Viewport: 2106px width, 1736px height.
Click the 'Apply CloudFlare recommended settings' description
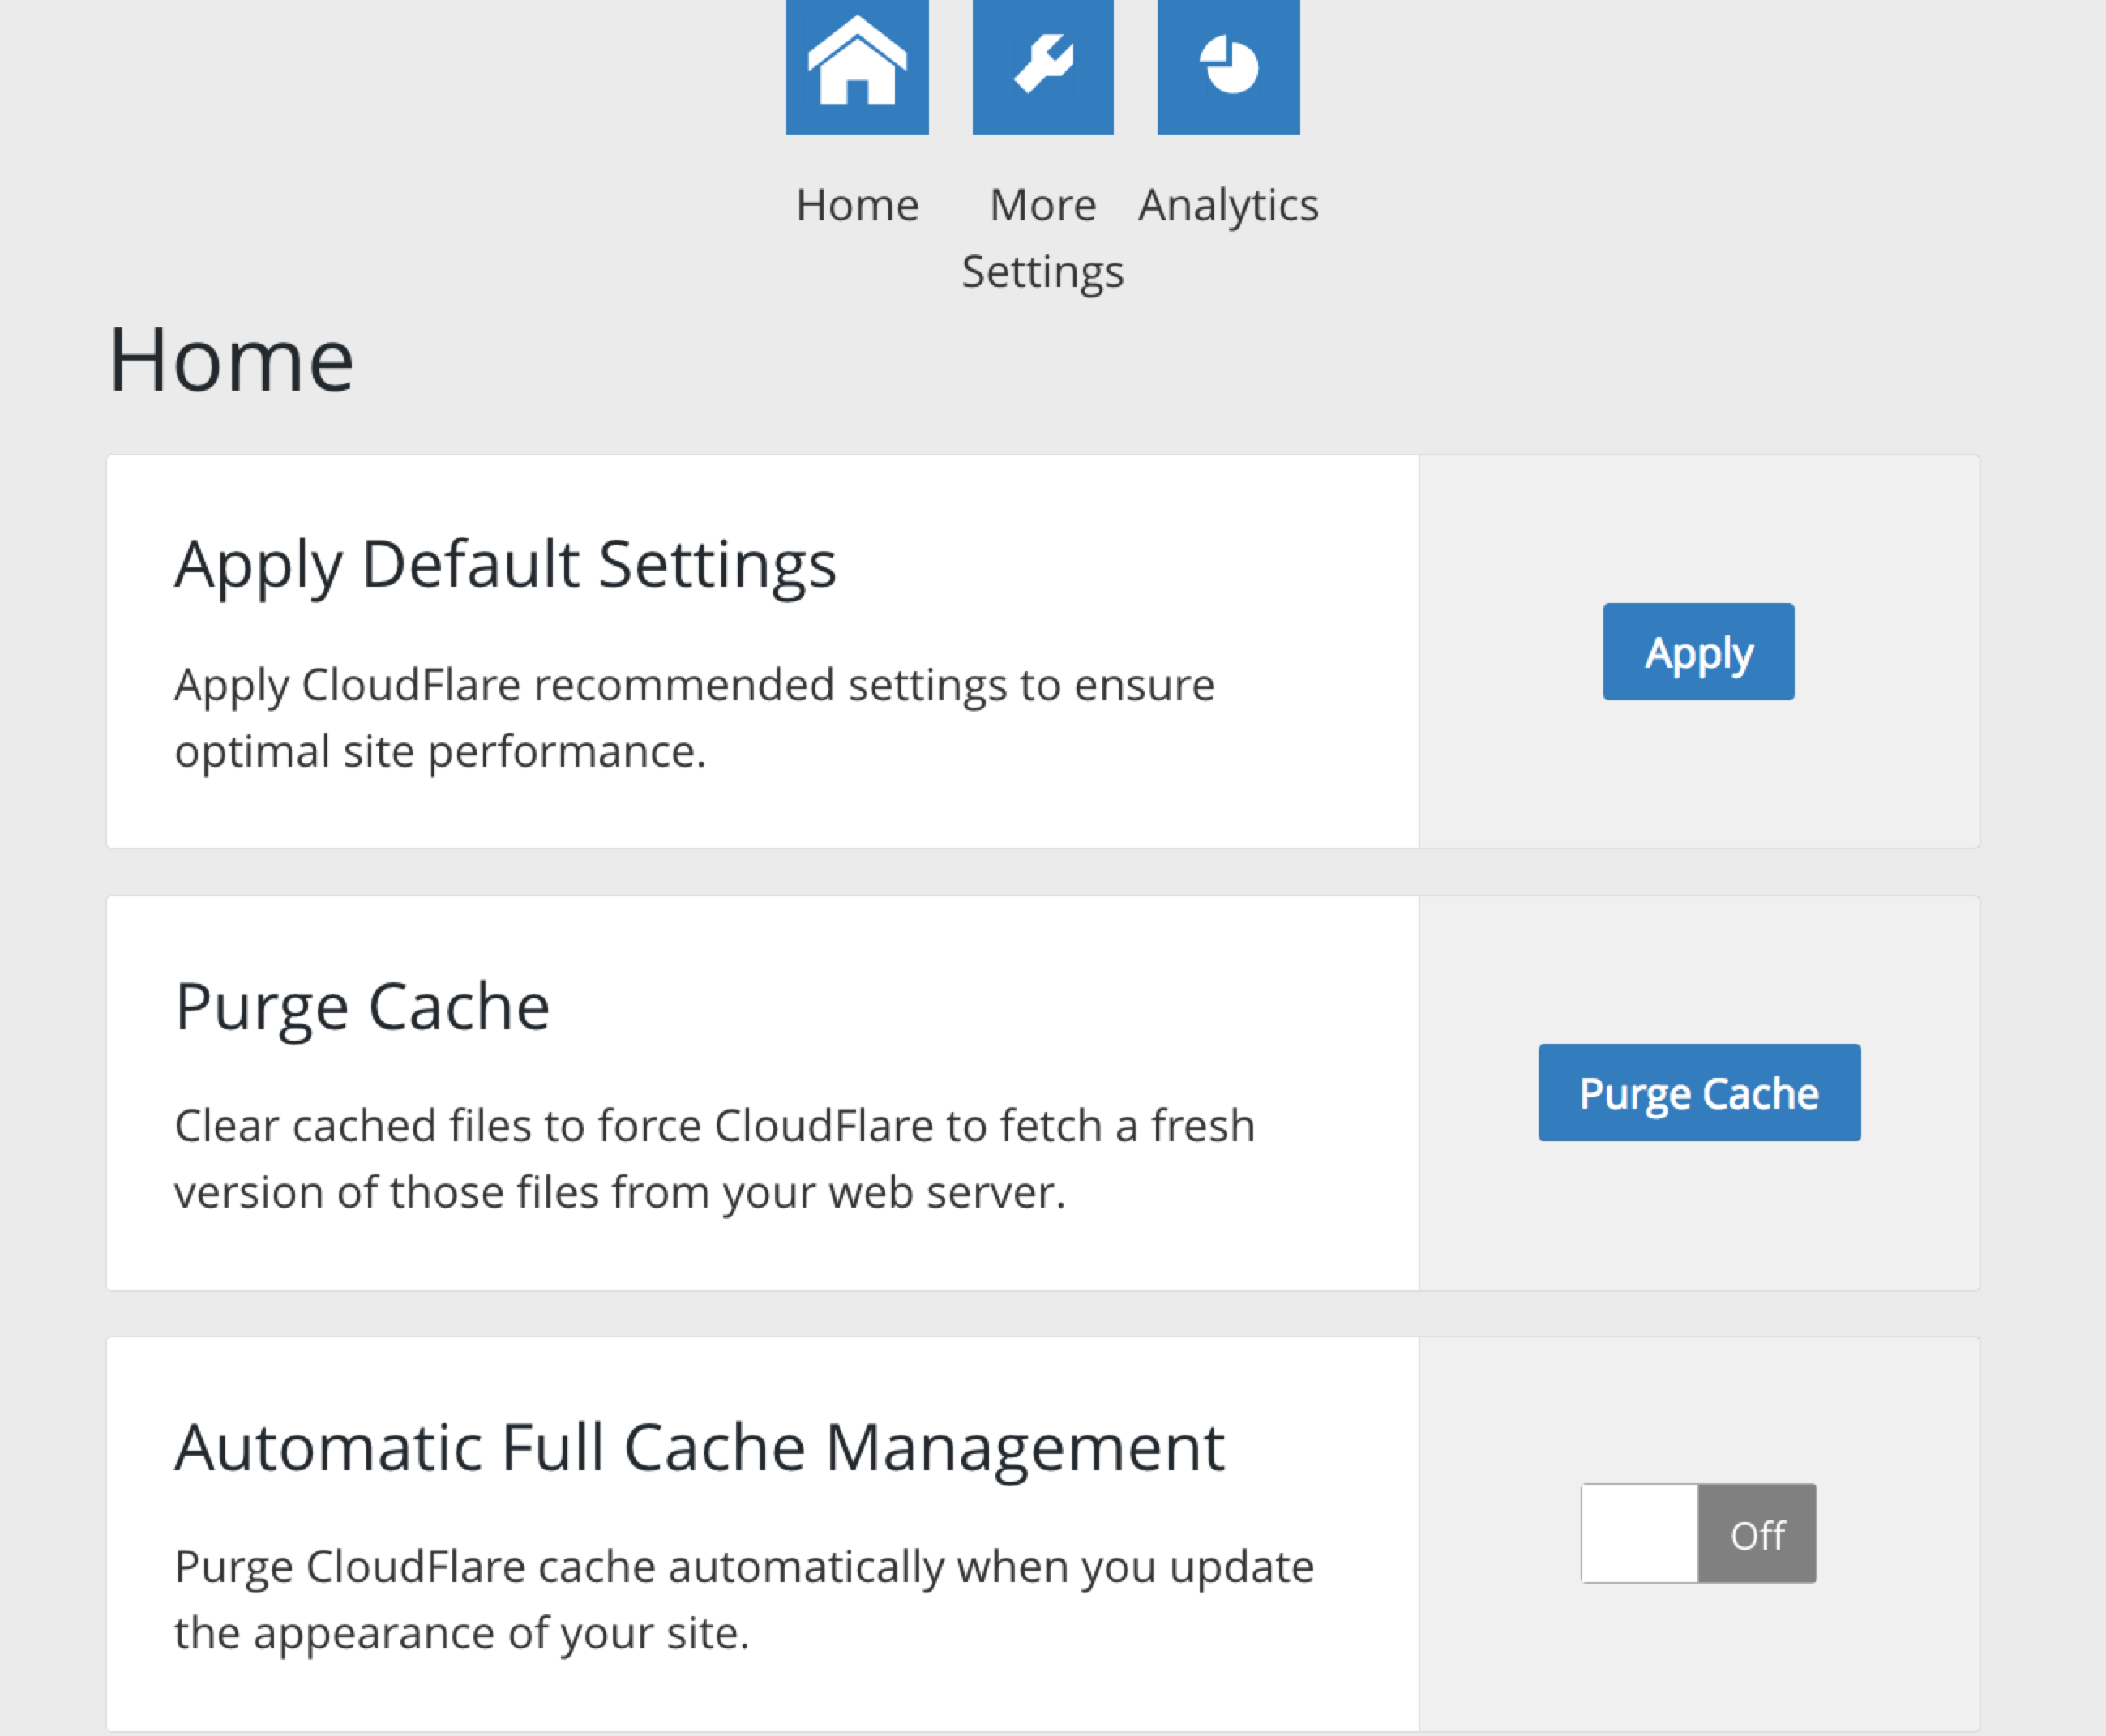coord(694,718)
